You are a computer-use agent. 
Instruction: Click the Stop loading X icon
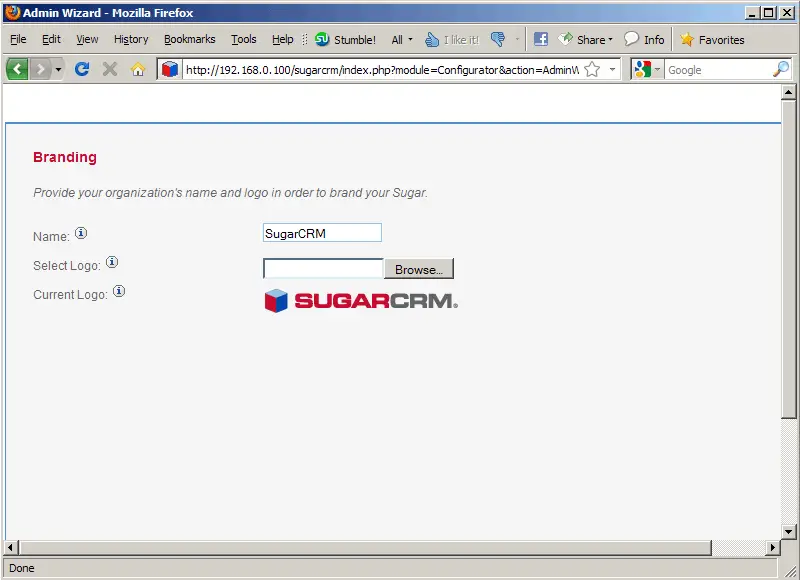click(x=110, y=69)
